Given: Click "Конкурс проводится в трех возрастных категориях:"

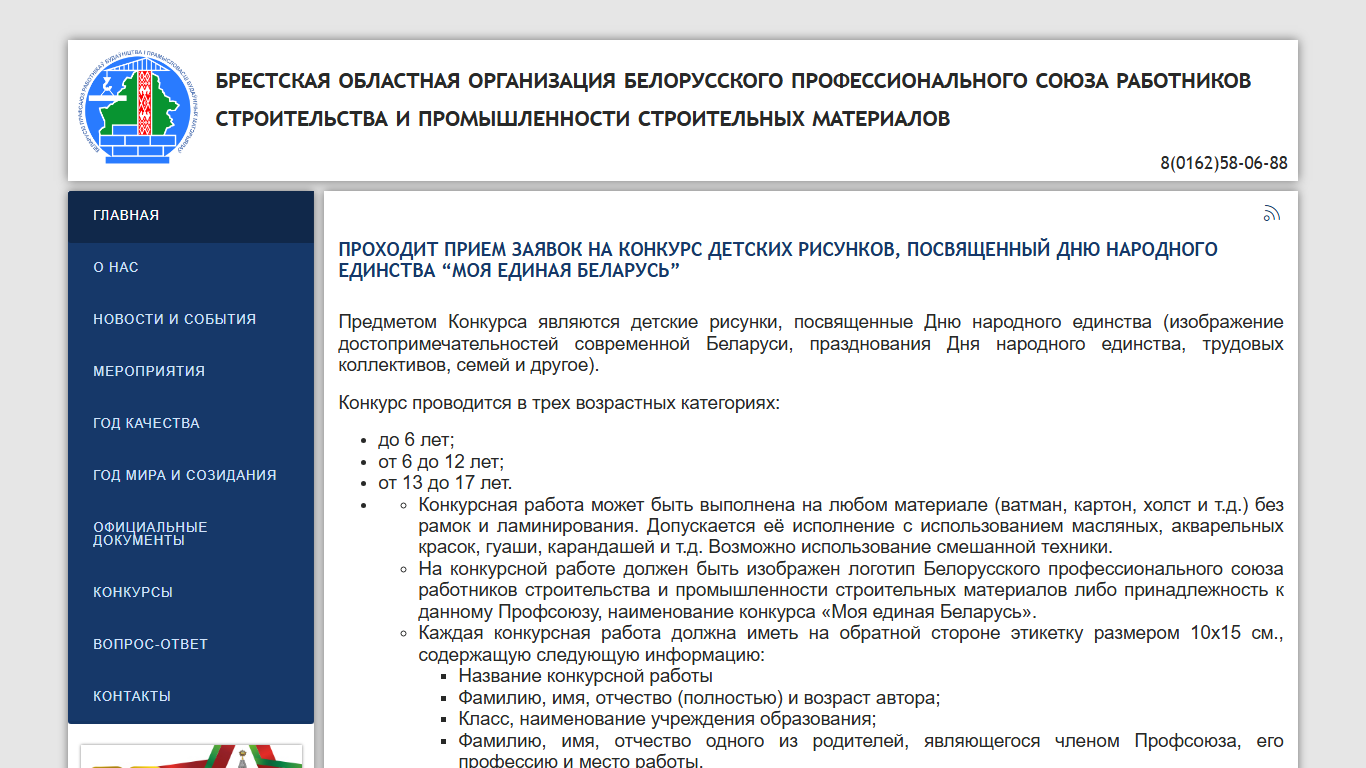Looking at the screenshot, I should point(558,404).
